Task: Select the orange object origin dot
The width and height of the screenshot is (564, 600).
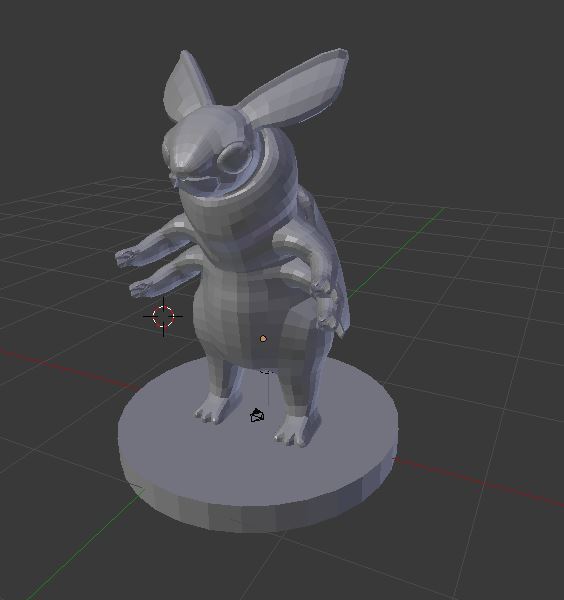Action: [263, 338]
